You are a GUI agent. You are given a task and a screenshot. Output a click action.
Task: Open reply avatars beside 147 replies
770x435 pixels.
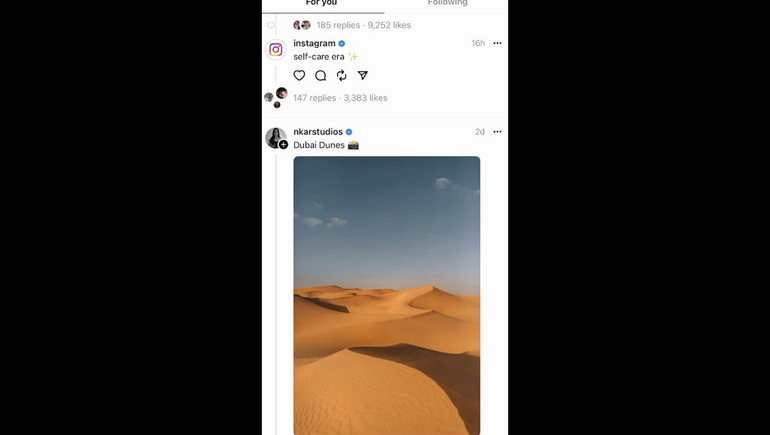276,97
